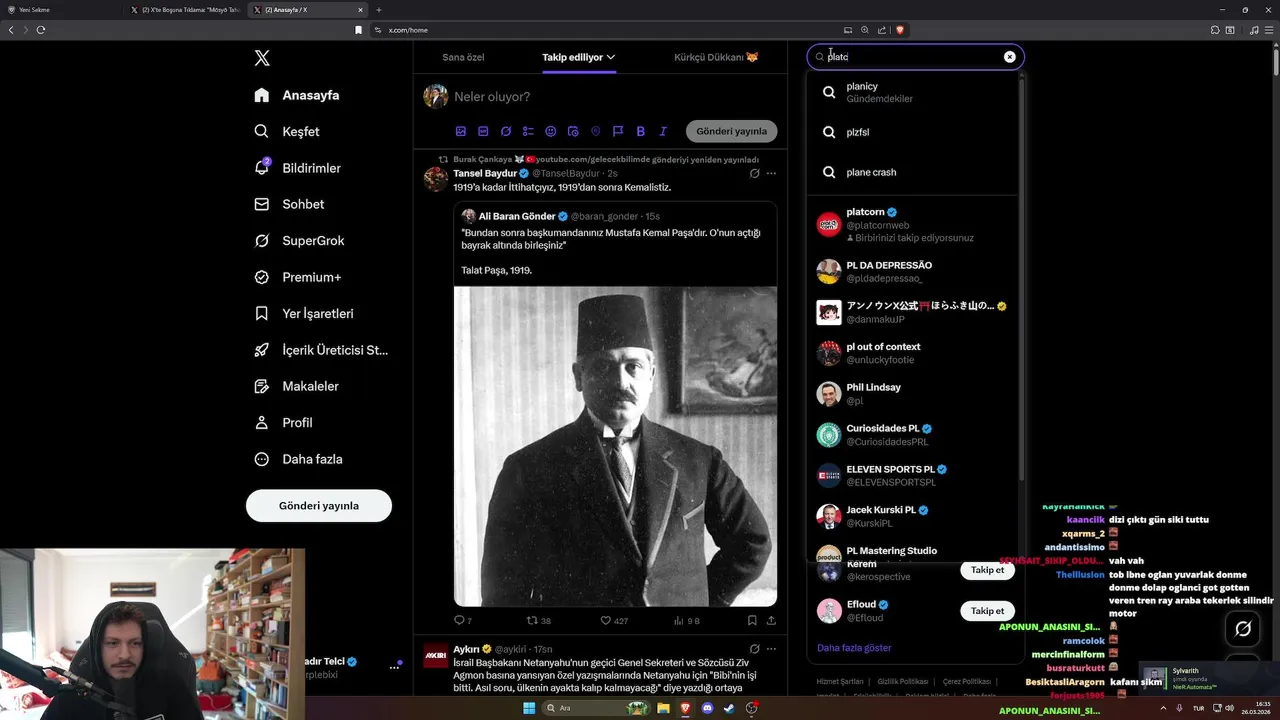Open İçerik Üreticisi Stüdyosu

(321, 350)
